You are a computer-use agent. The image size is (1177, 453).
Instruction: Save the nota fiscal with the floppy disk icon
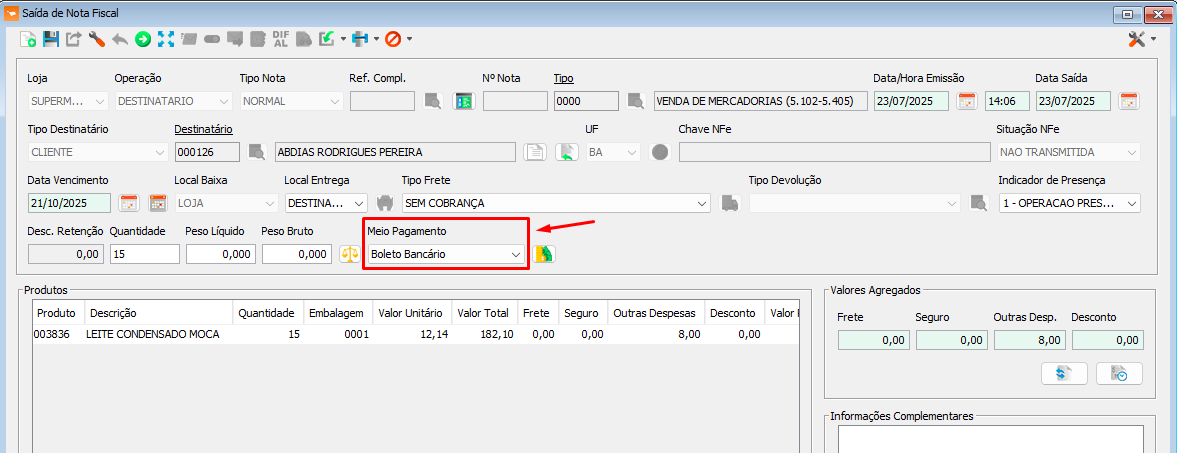tap(51, 39)
